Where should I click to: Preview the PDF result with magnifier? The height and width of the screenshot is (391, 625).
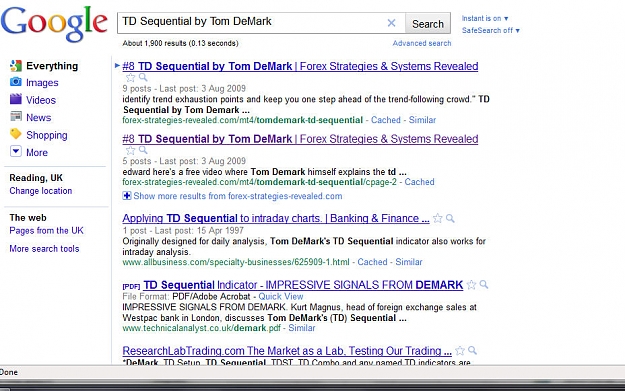click(x=484, y=285)
